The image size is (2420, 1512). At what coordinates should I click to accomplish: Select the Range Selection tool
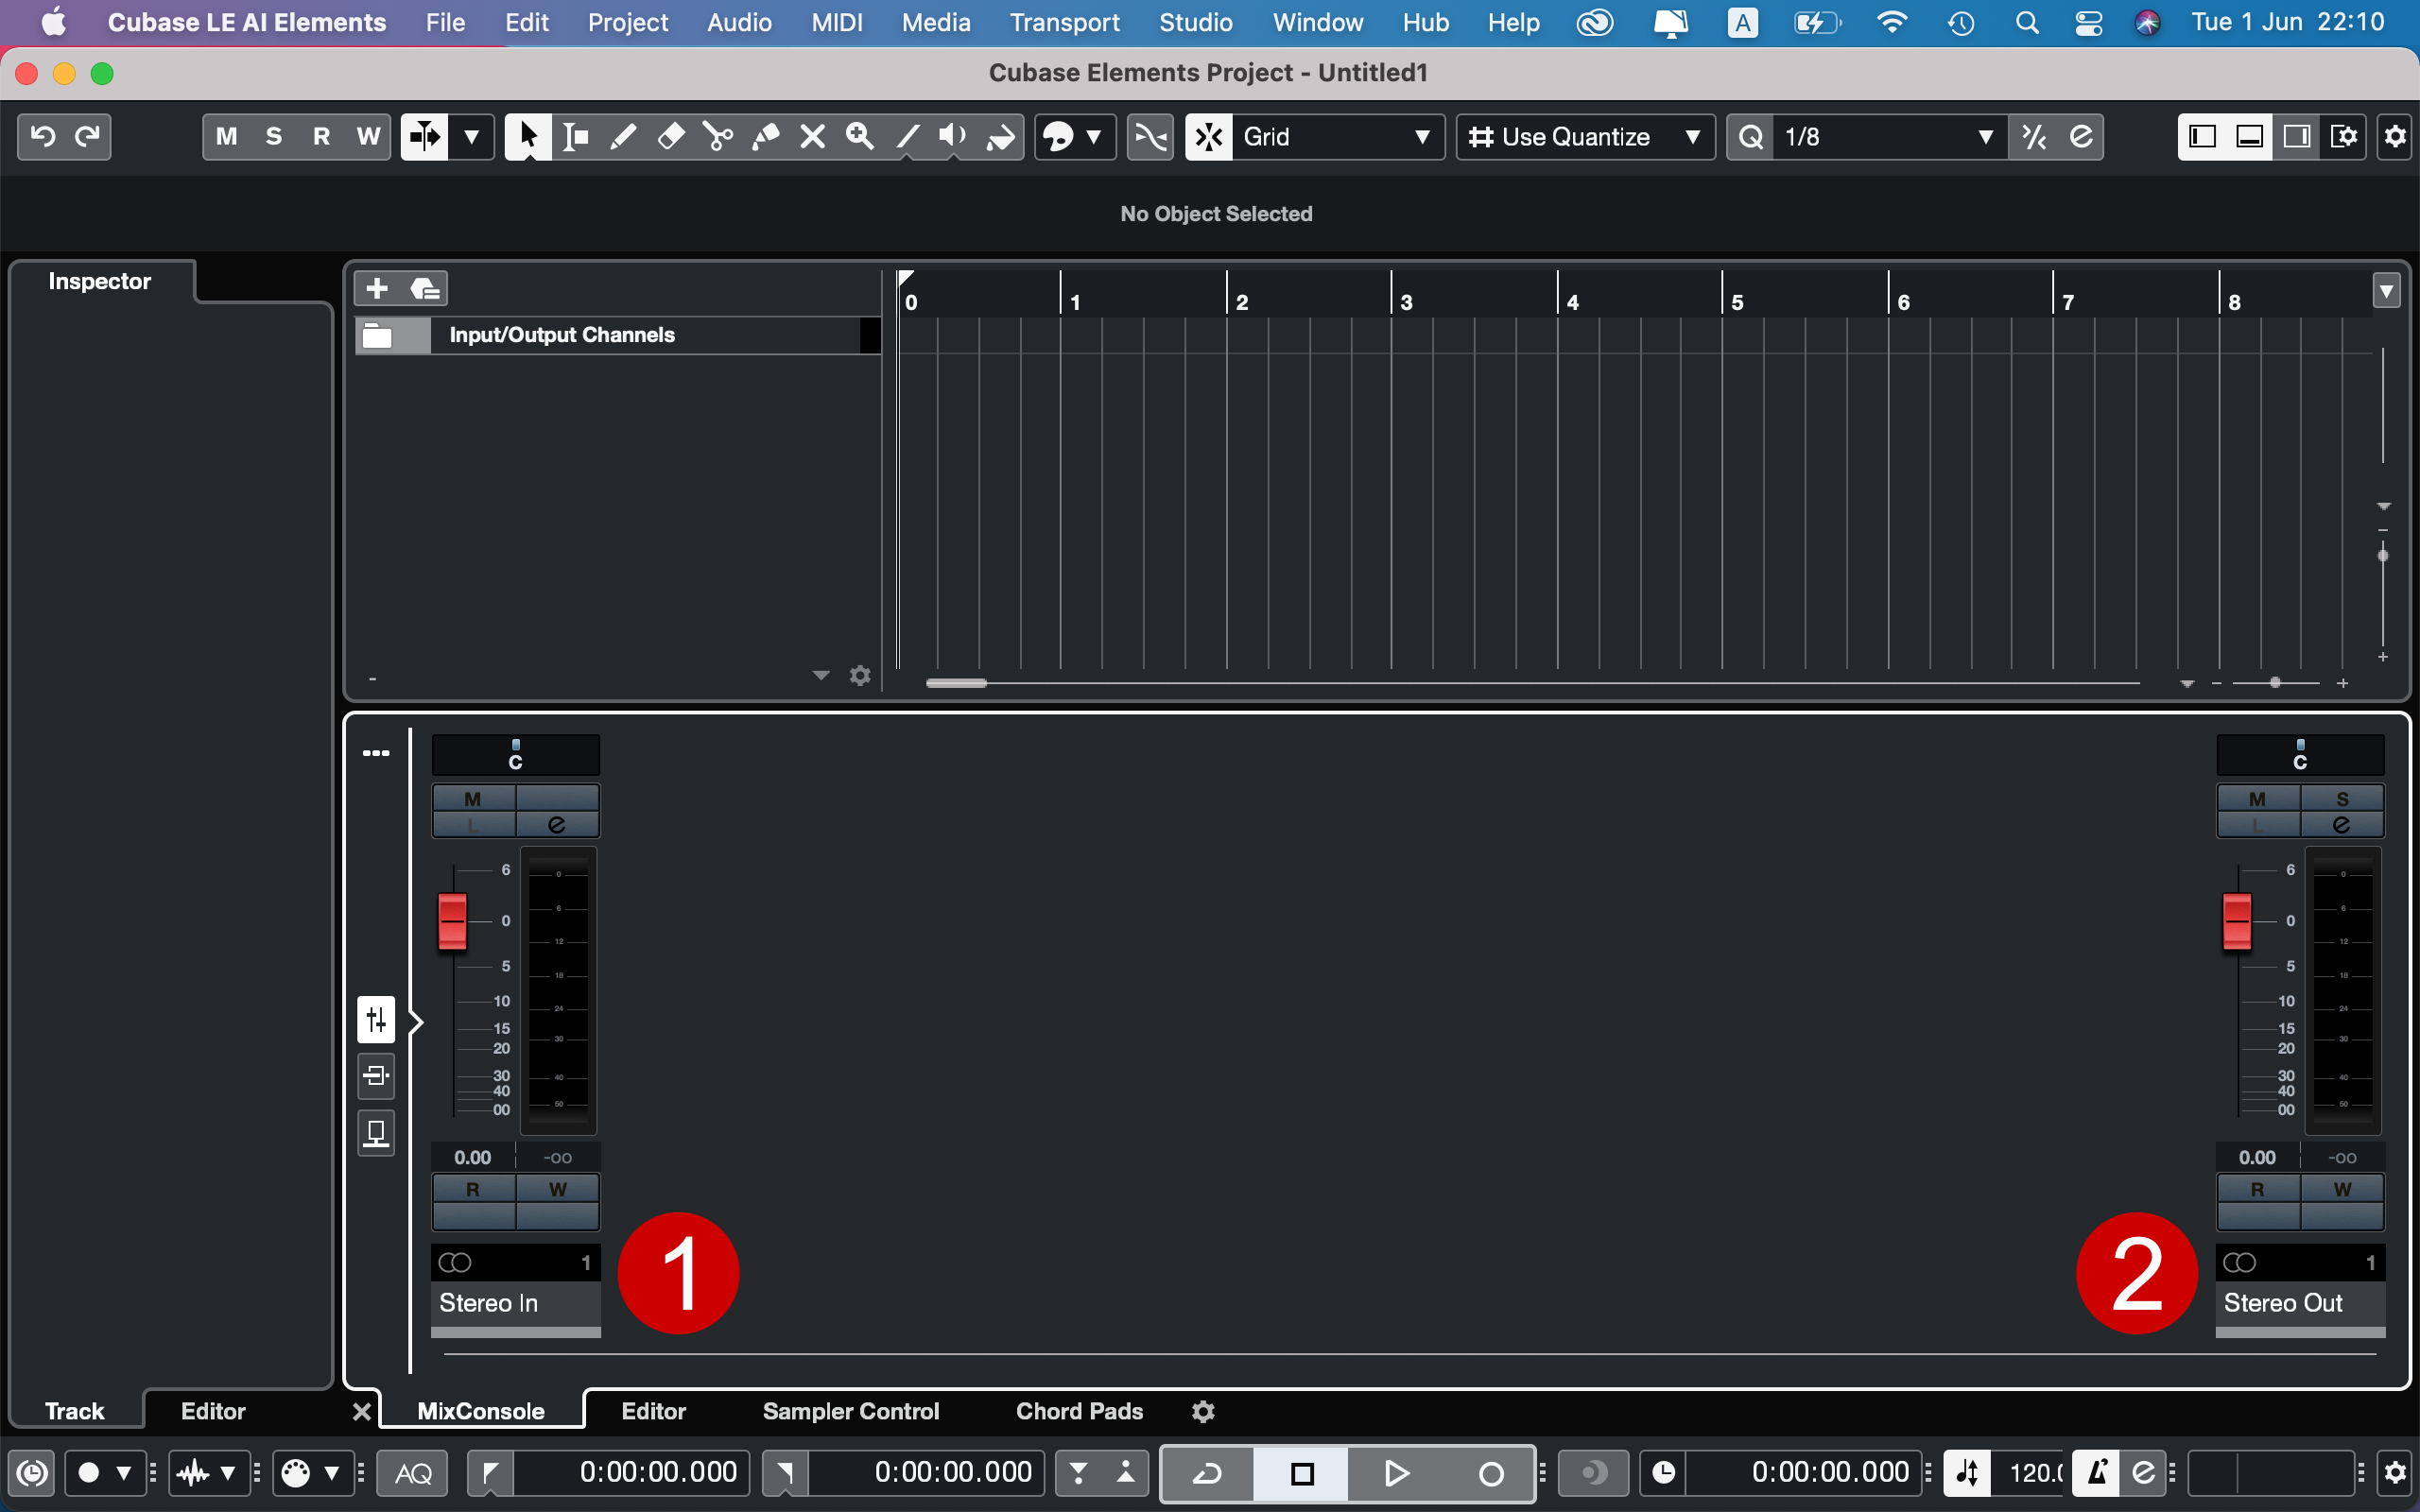coord(575,136)
